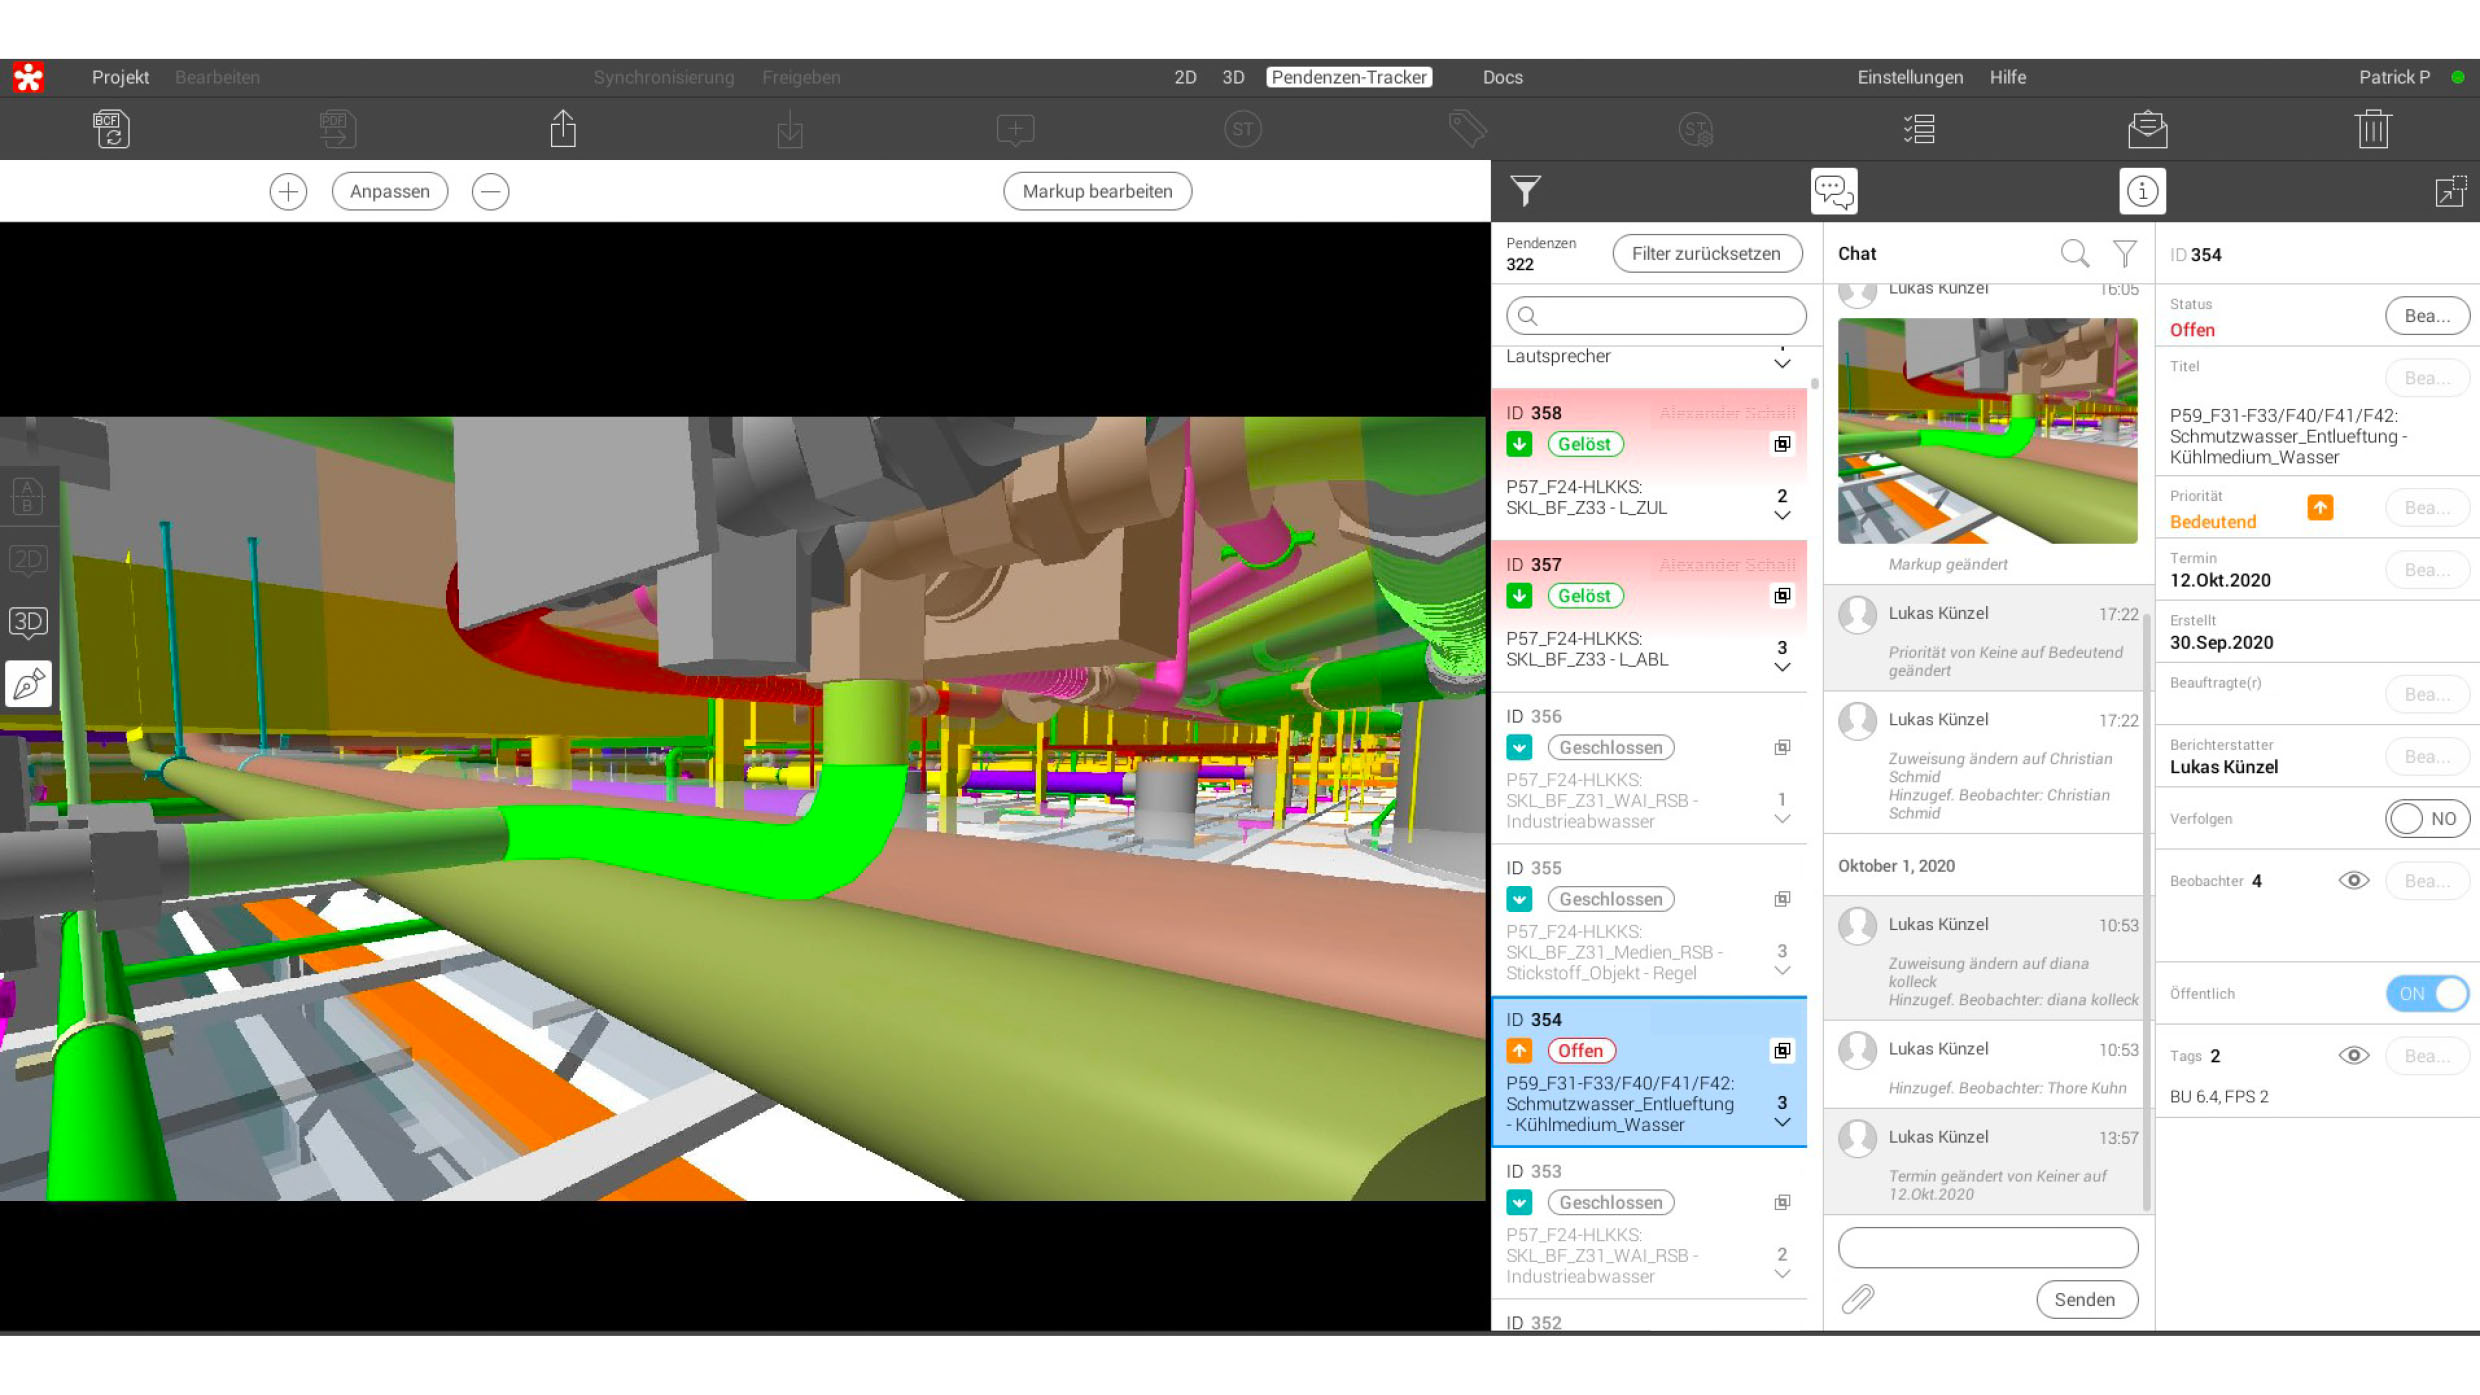Click the Filter zurücksetzen button
Screen dimensions: 2480x1395
click(x=1706, y=253)
